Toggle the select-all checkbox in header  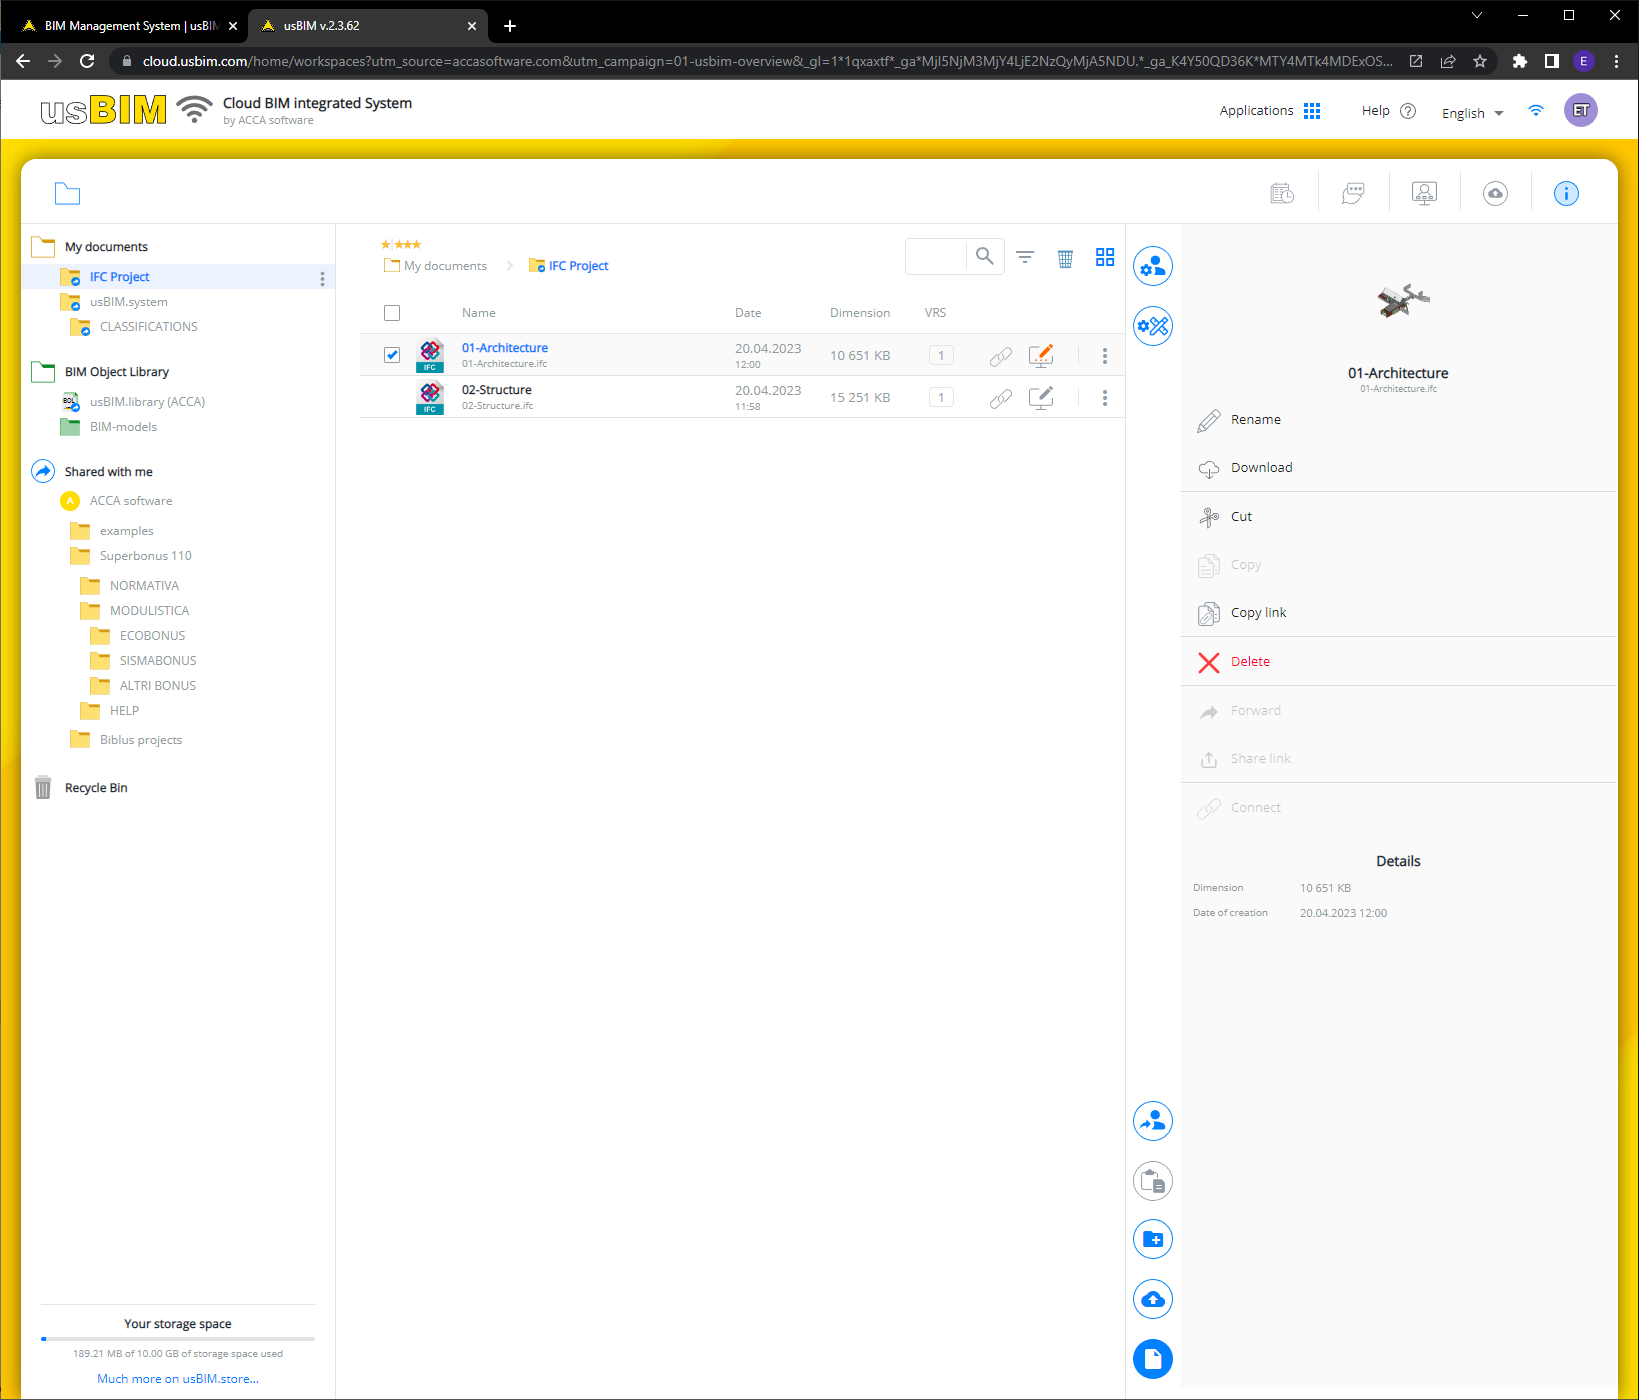[392, 313]
